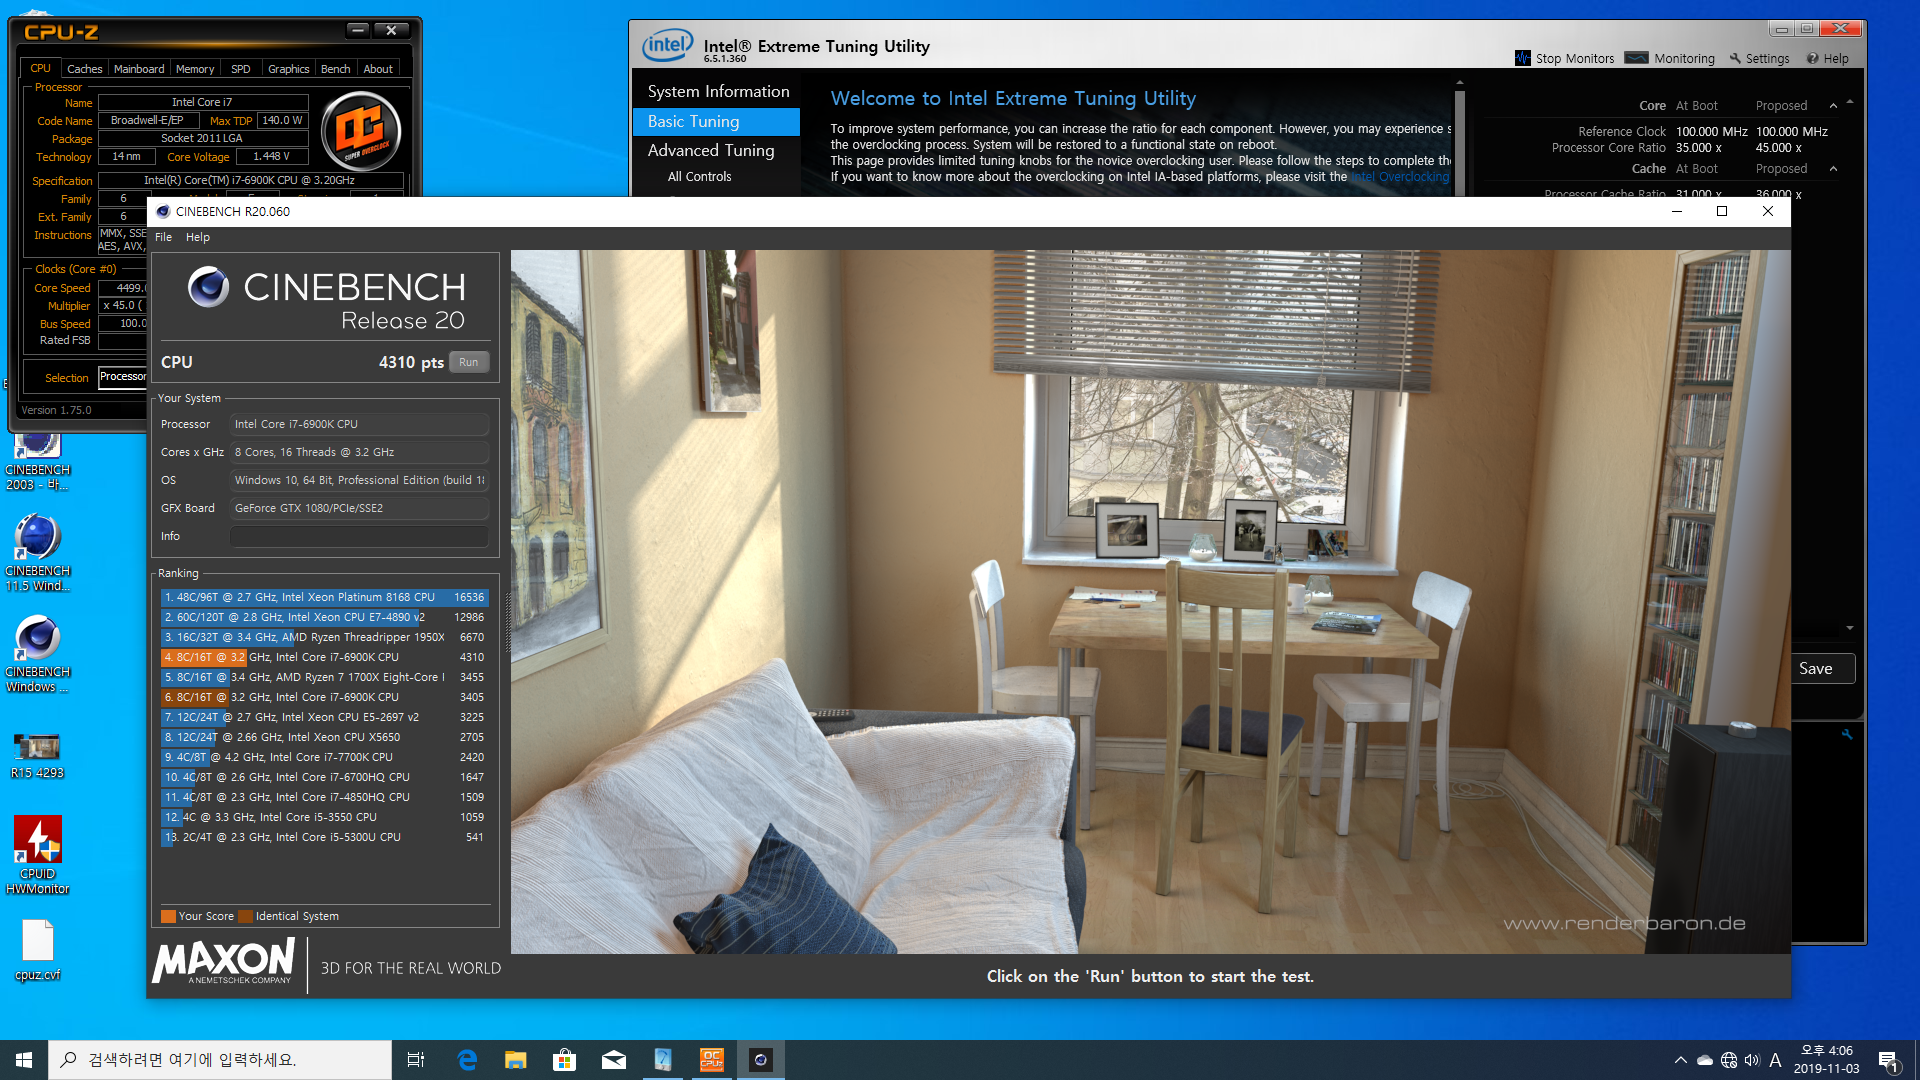The image size is (1920, 1080).
Task: Open CPUID HWMonitor desktop shortcut
Action: (x=37, y=855)
